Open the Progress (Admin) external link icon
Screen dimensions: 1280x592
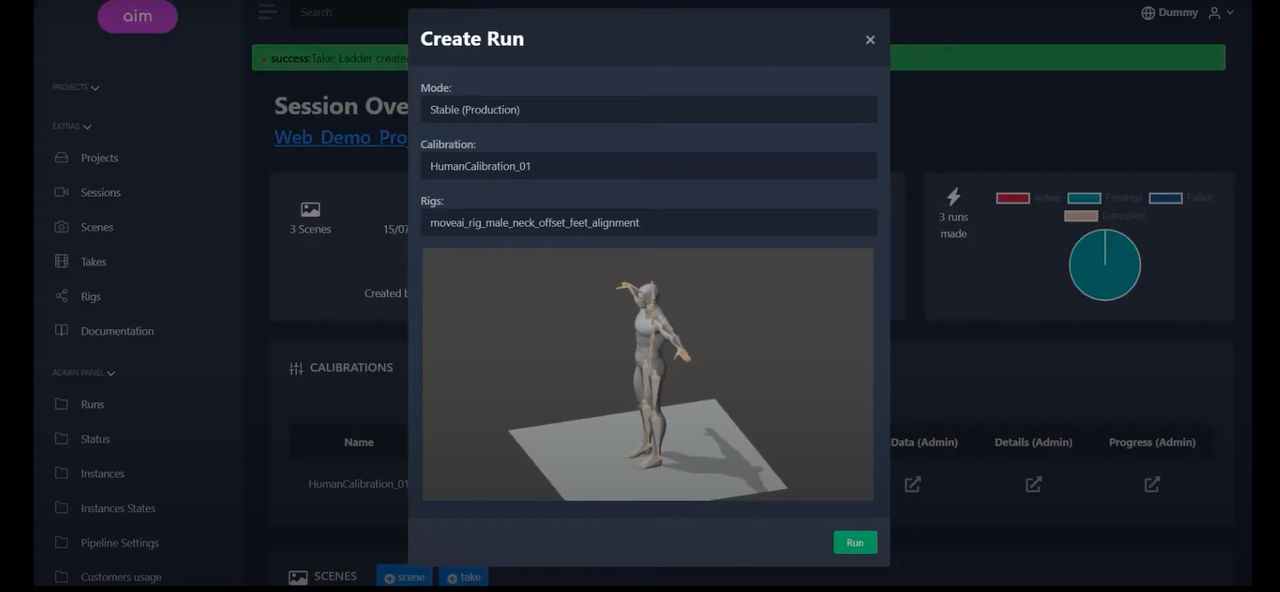[x=1152, y=484]
